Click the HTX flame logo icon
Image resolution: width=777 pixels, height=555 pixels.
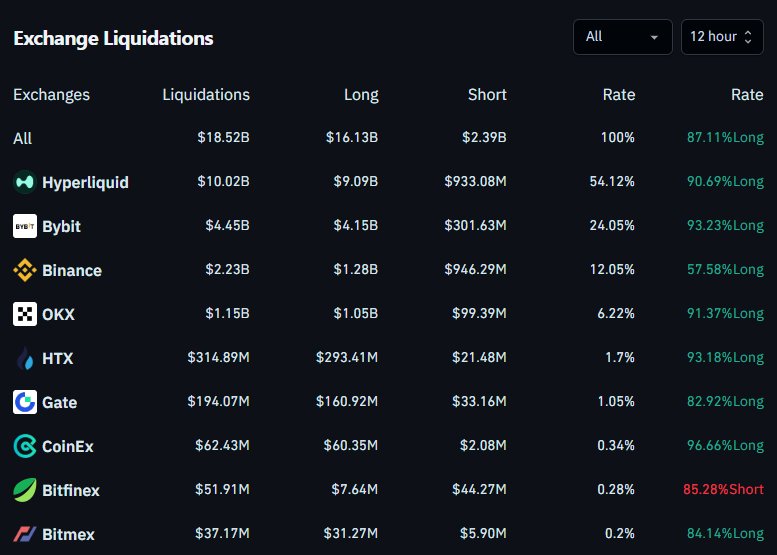[x=24, y=358]
